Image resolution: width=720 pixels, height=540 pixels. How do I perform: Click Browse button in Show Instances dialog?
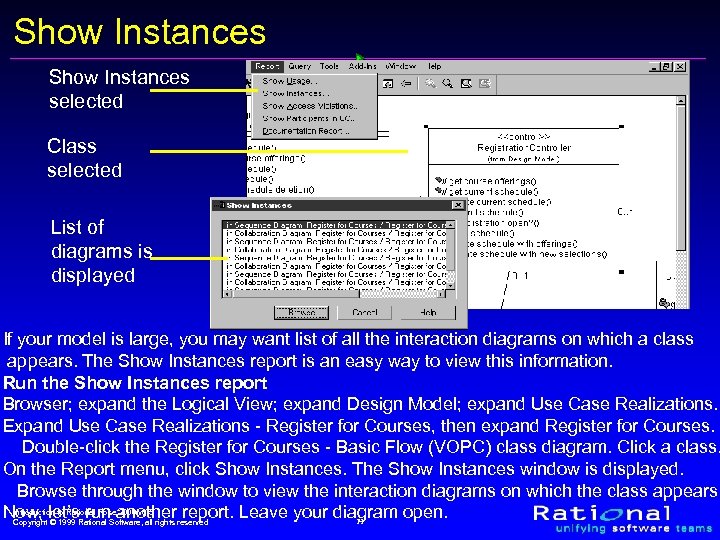pyautogui.click(x=301, y=313)
